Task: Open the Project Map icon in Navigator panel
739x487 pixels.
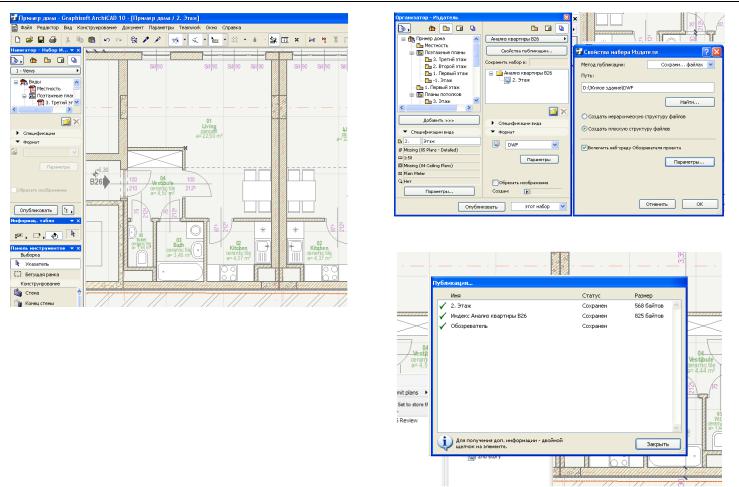Action: pyautogui.click(x=33, y=60)
